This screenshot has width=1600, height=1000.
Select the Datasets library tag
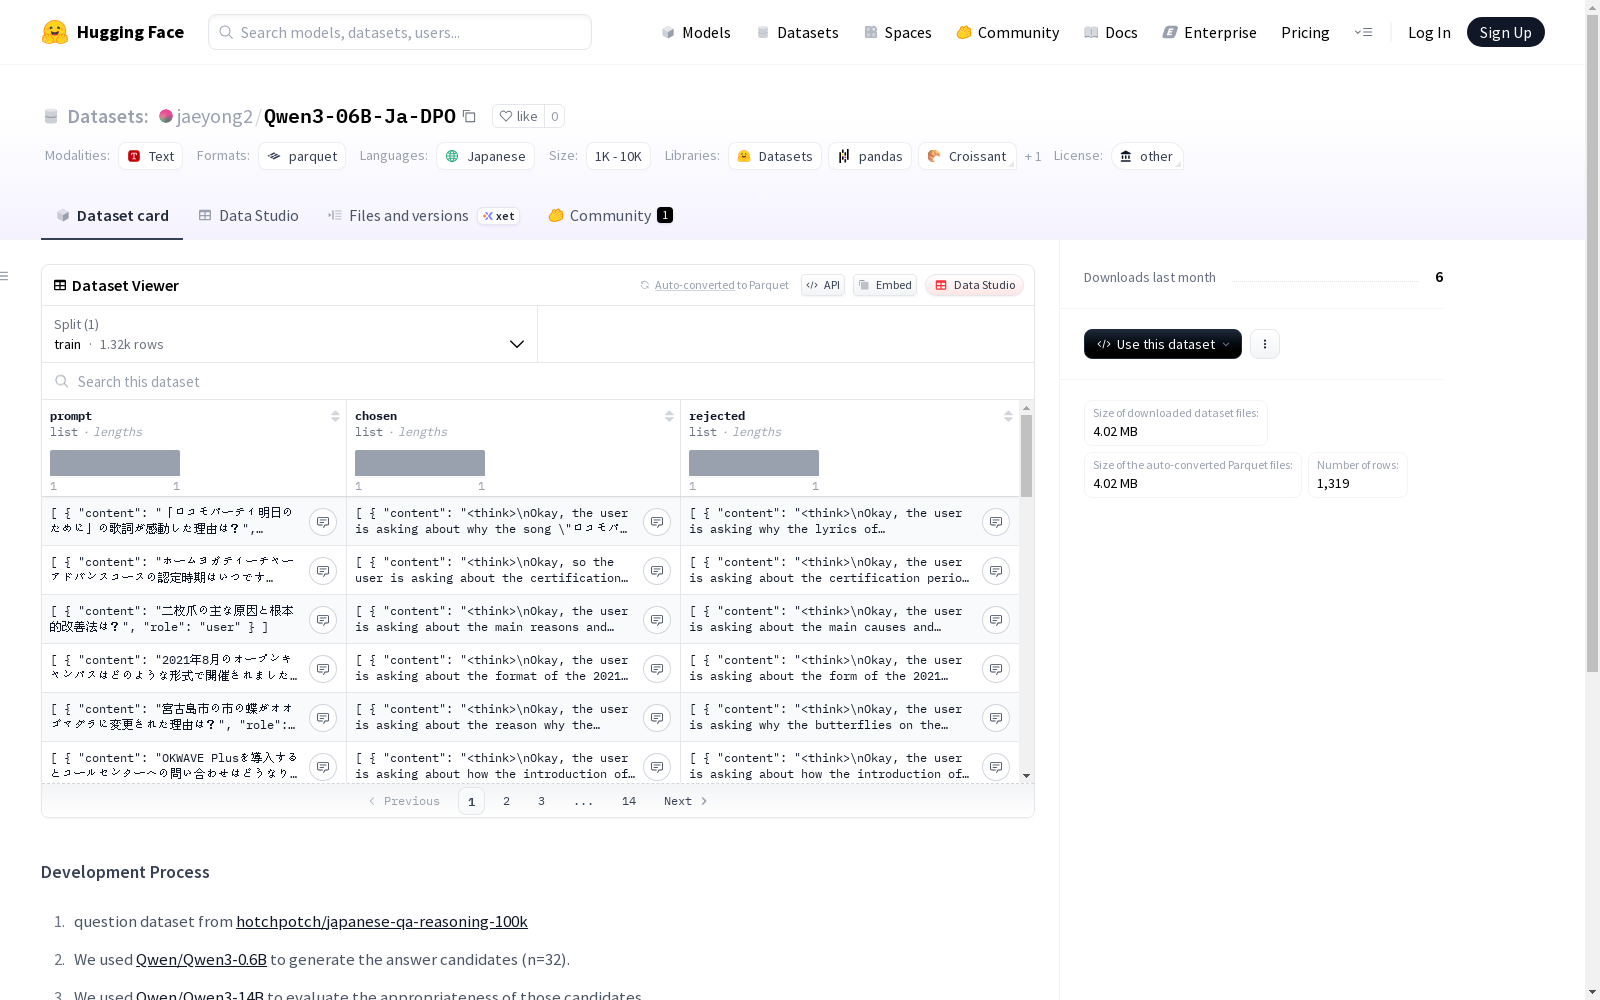775,156
